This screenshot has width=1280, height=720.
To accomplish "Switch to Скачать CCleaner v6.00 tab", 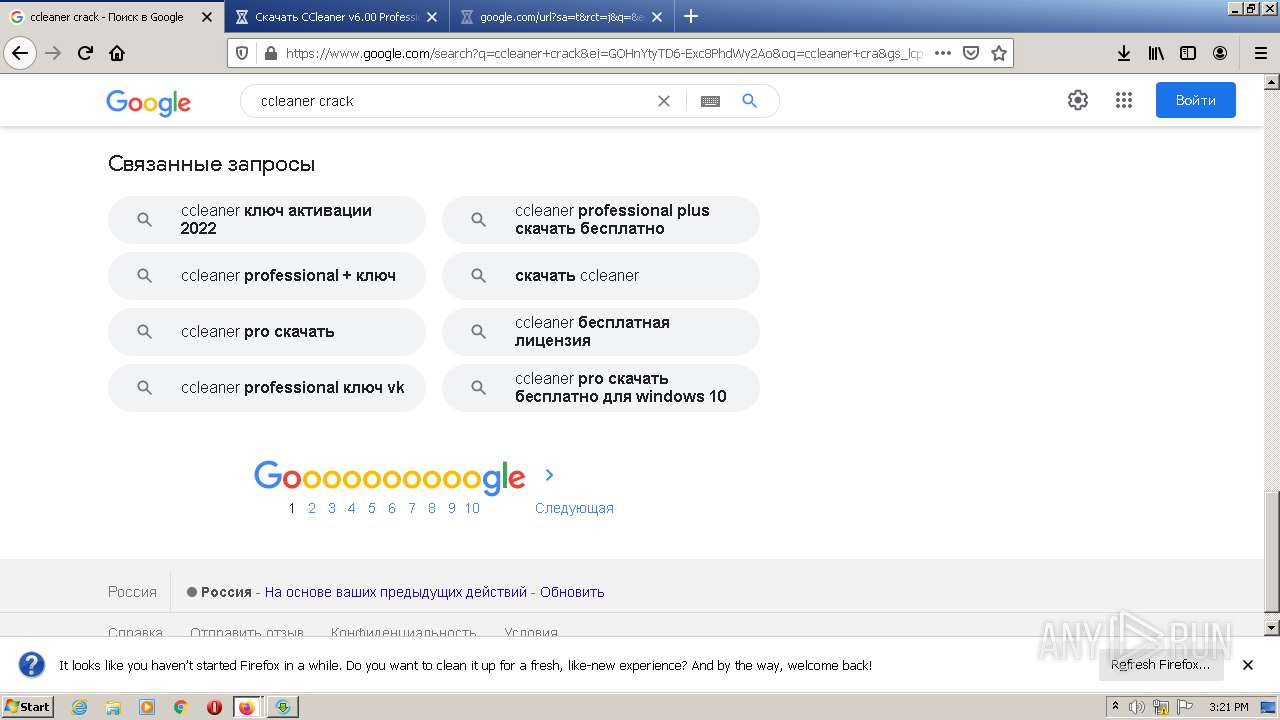I will click(336, 17).
